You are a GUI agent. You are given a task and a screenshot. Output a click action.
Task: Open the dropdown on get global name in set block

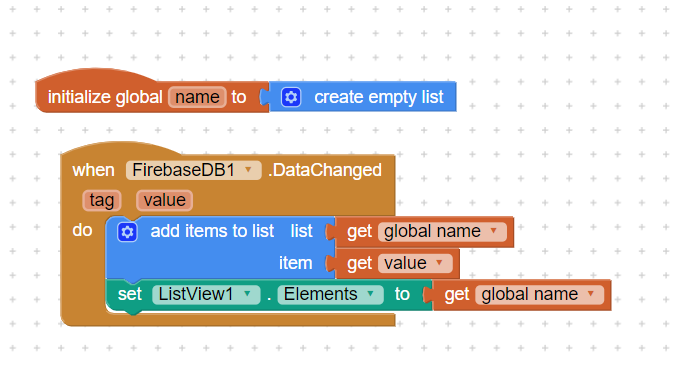(591, 294)
